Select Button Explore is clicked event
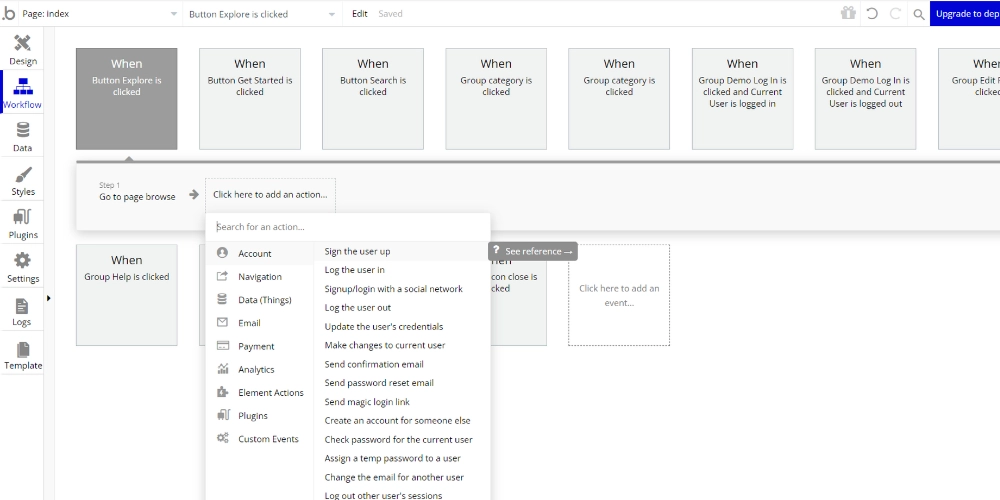This screenshot has width=1000, height=500. (x=126, y=99)
